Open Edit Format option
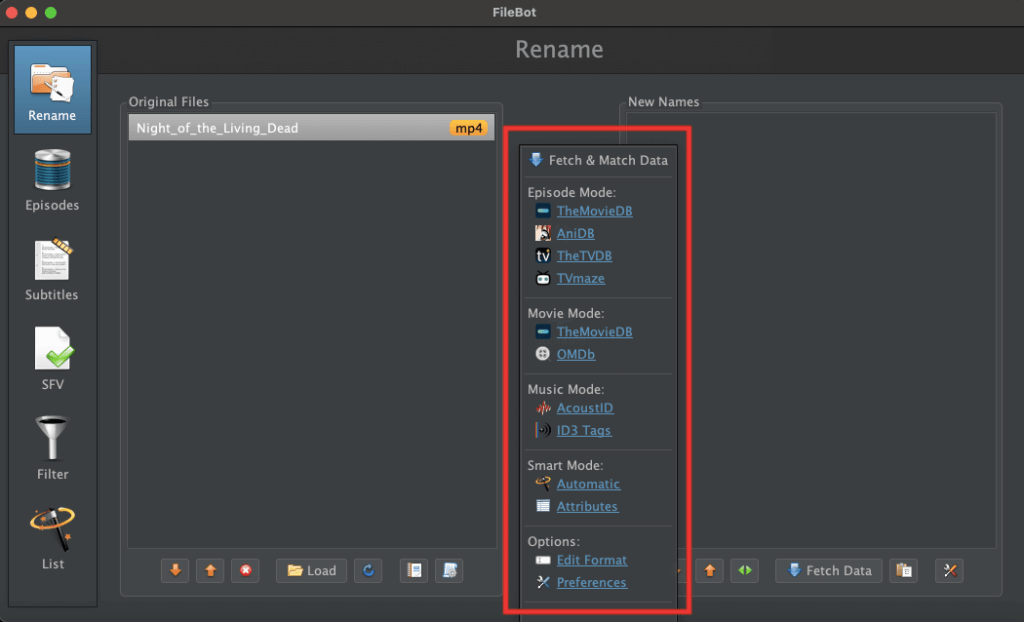This screenshot has width=1024, height=622. pos(592,560)
